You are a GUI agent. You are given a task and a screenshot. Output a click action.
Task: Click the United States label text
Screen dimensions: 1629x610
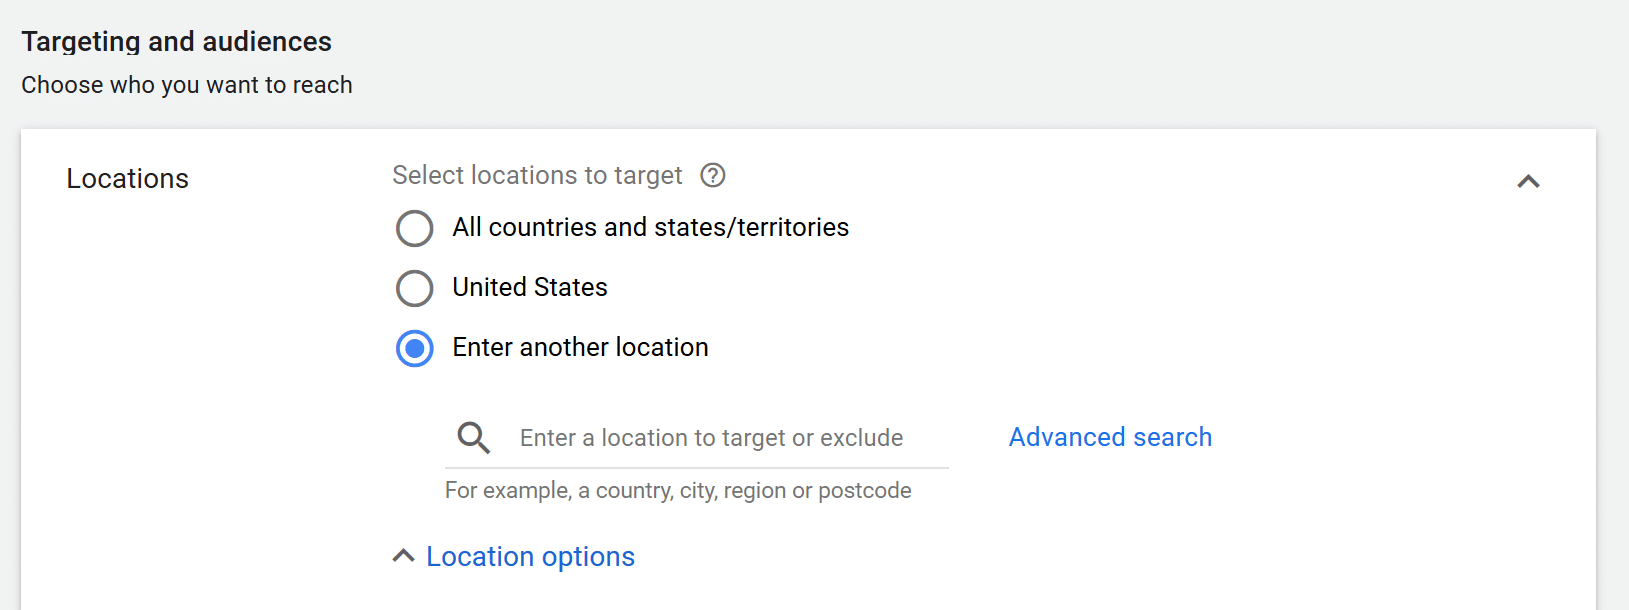point(529,287)
